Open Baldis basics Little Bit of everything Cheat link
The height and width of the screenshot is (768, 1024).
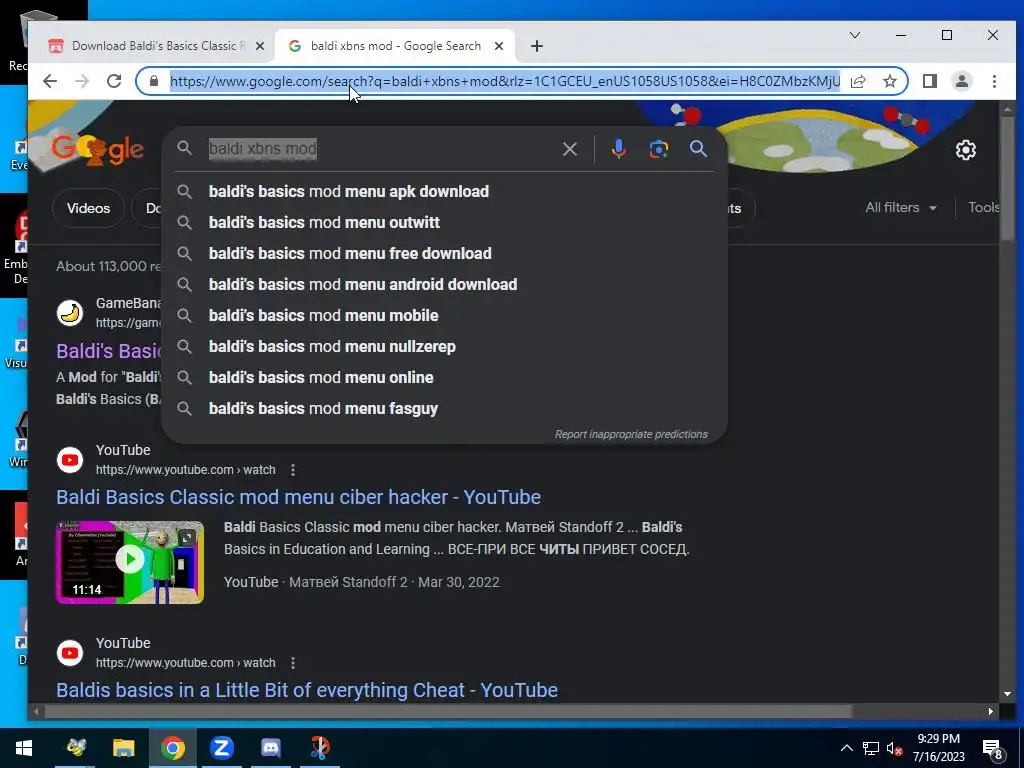tap(307, 690)
